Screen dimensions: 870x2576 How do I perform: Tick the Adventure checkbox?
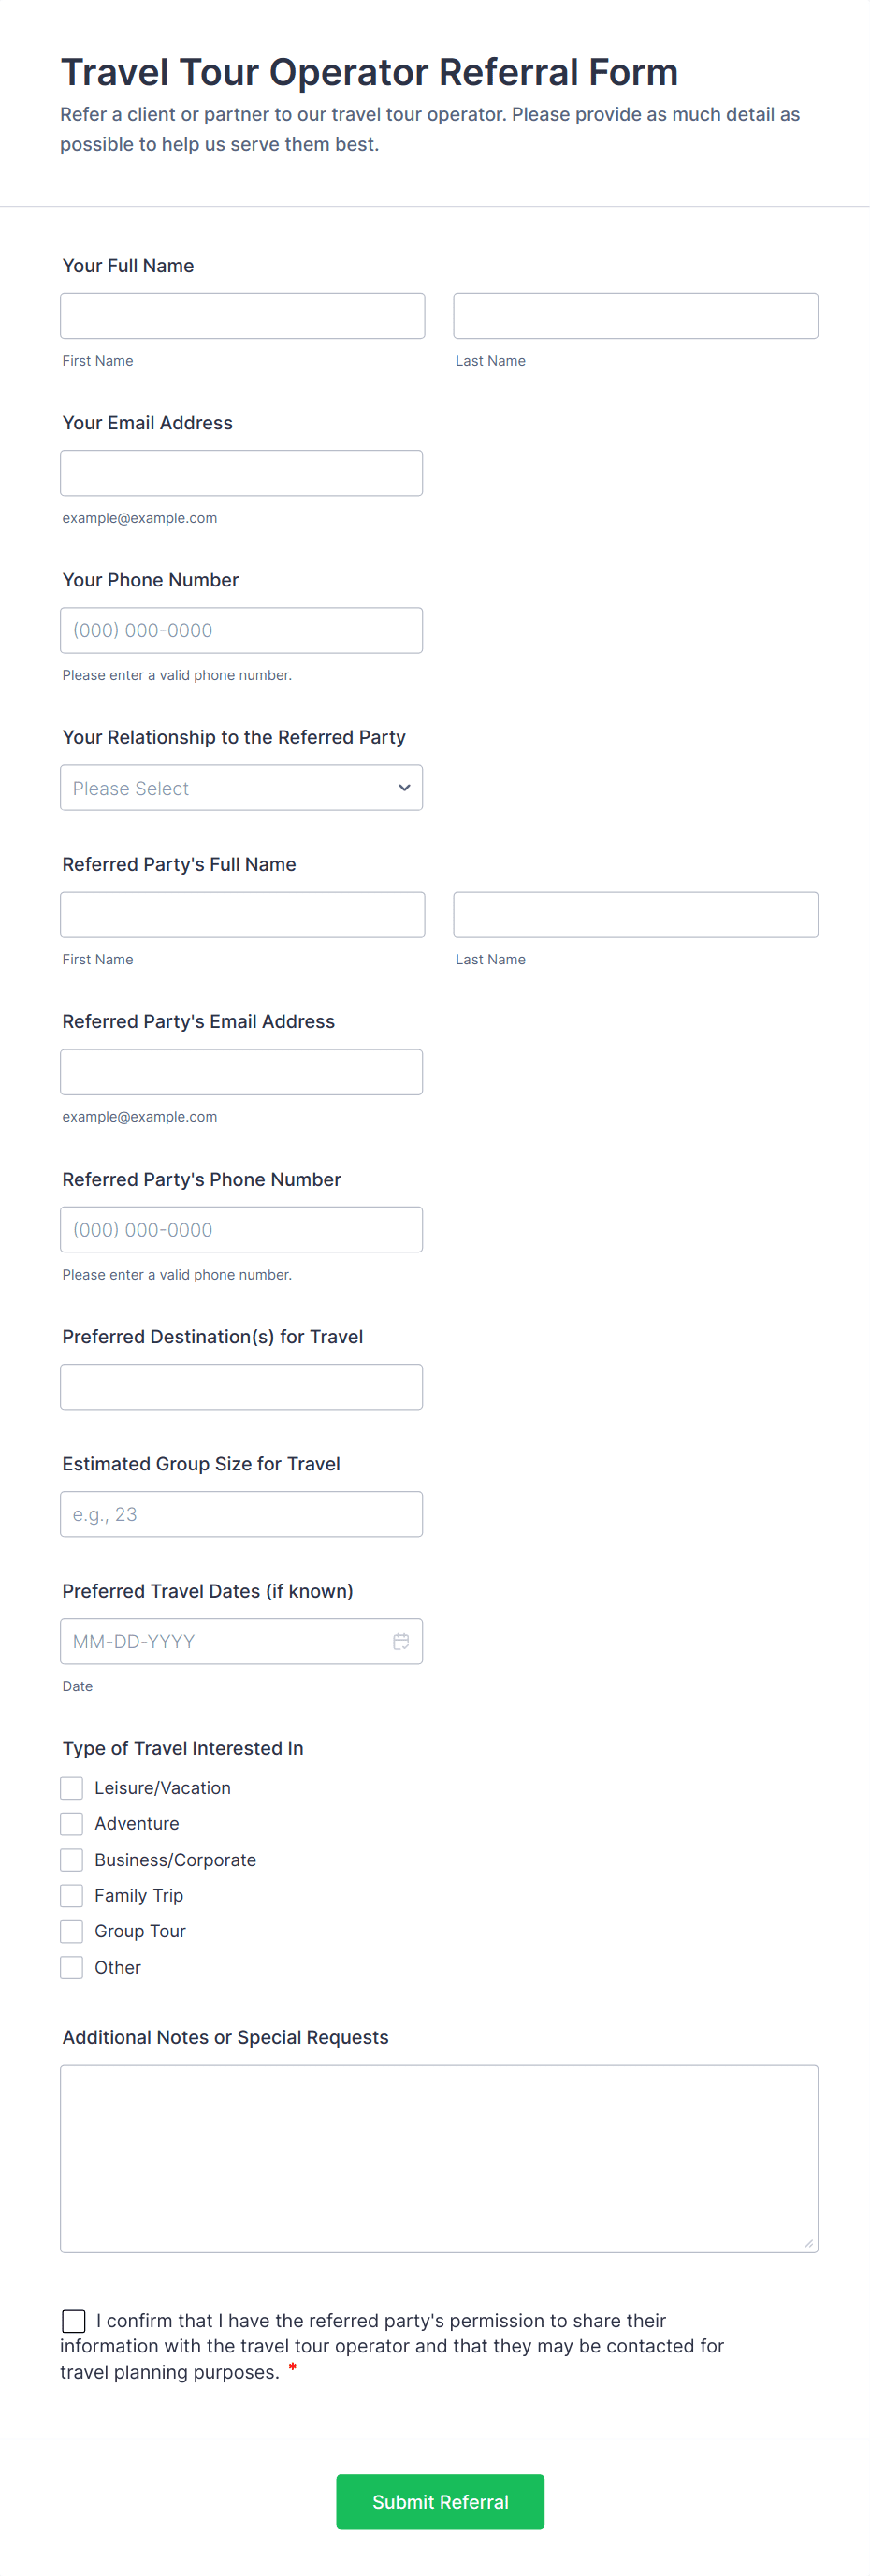pyautogui.click(x=72, y=1824)
